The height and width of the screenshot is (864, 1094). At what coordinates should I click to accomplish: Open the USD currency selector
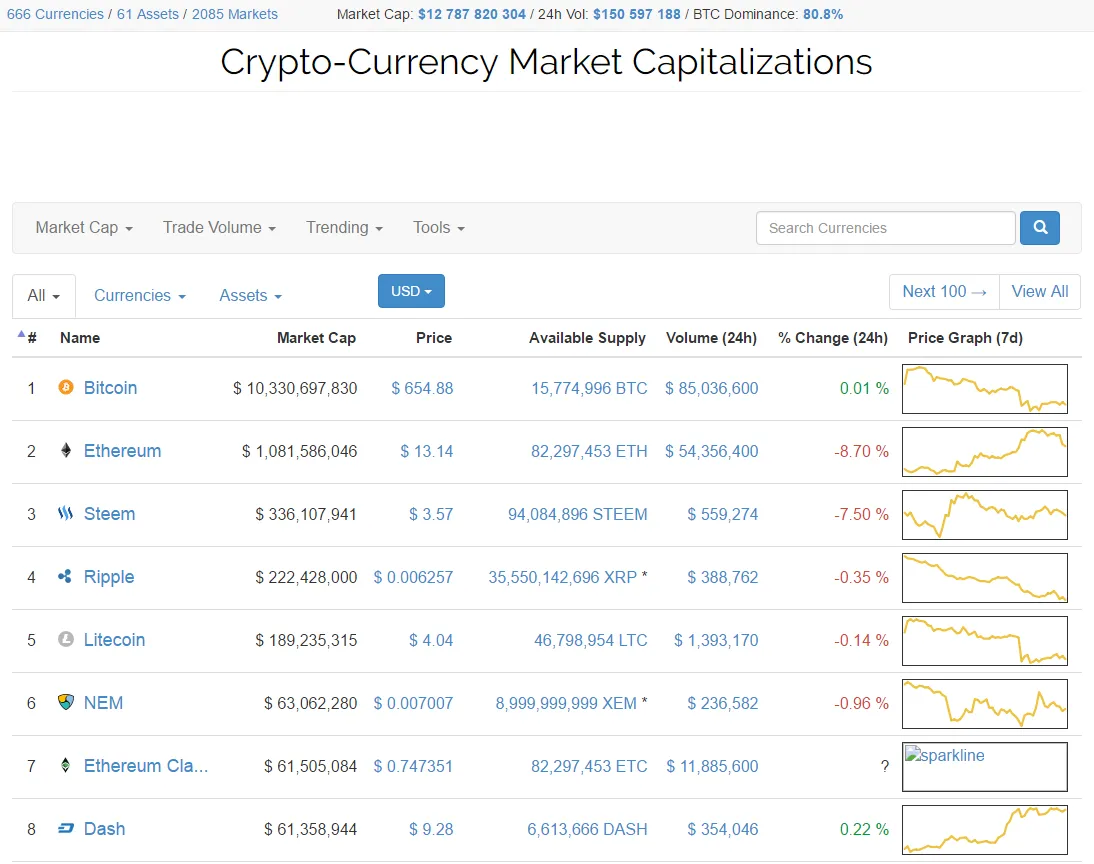point(411,291)
